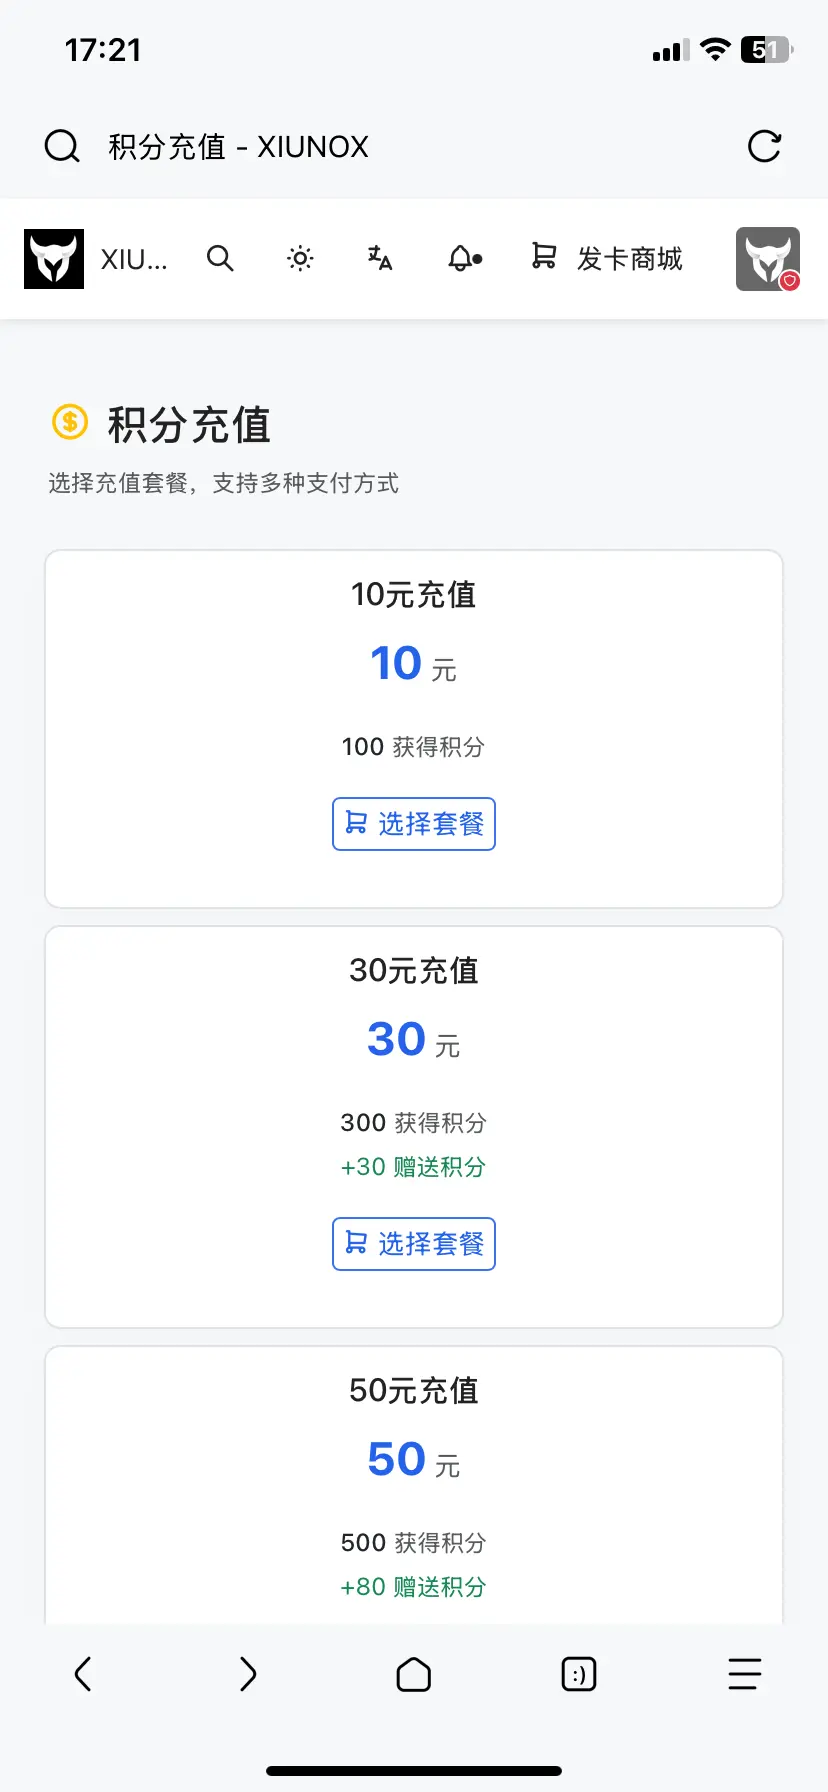The width and height of the screenshot is (828, 1792).
Task: Tap the page title in address bar
Action: (238, 147)
